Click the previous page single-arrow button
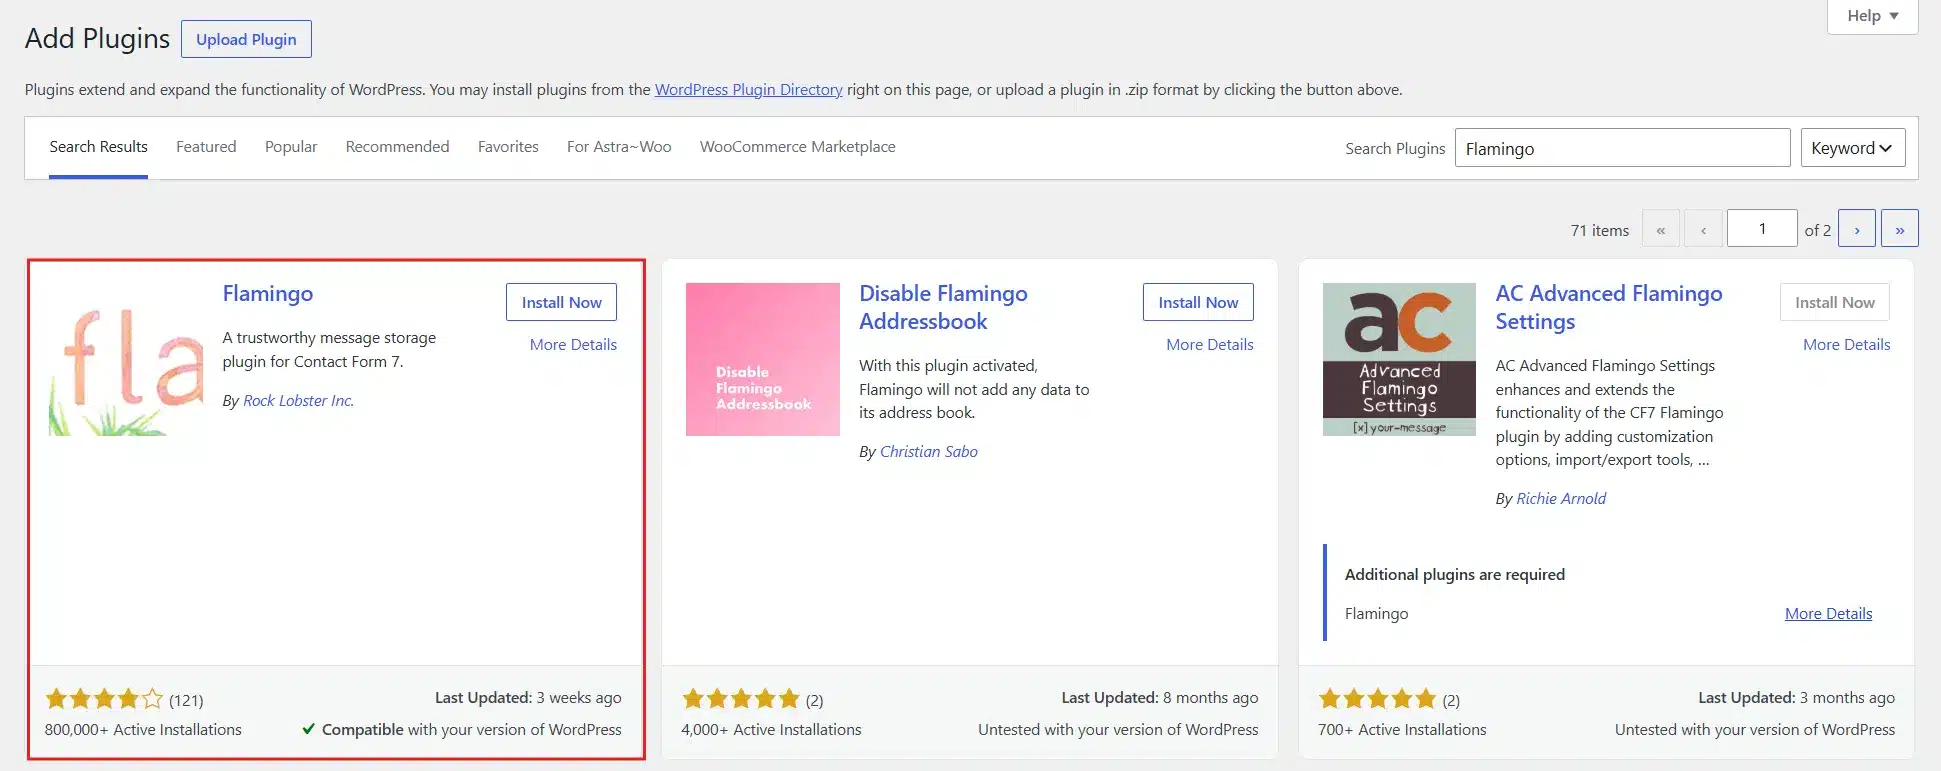Screen dimensions: 1941x771 pyautogui.click(x=1703, y=229)
